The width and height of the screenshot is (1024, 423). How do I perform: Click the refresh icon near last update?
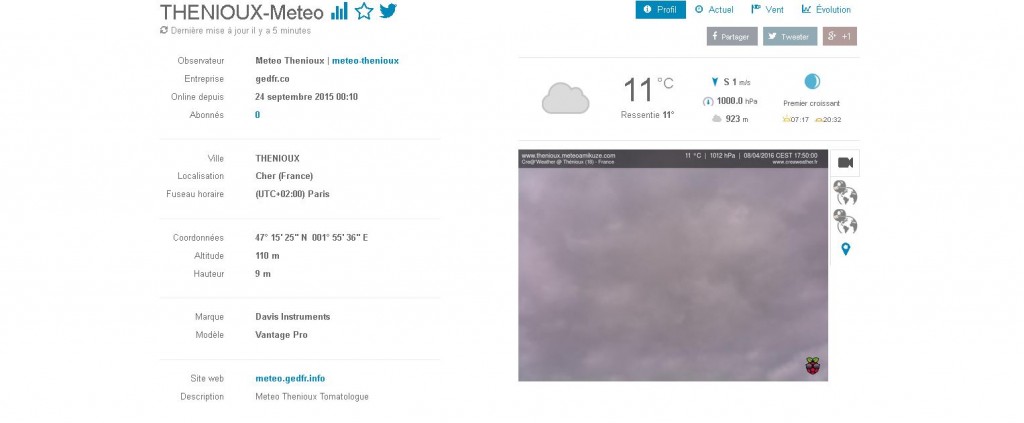click(164, 30)
